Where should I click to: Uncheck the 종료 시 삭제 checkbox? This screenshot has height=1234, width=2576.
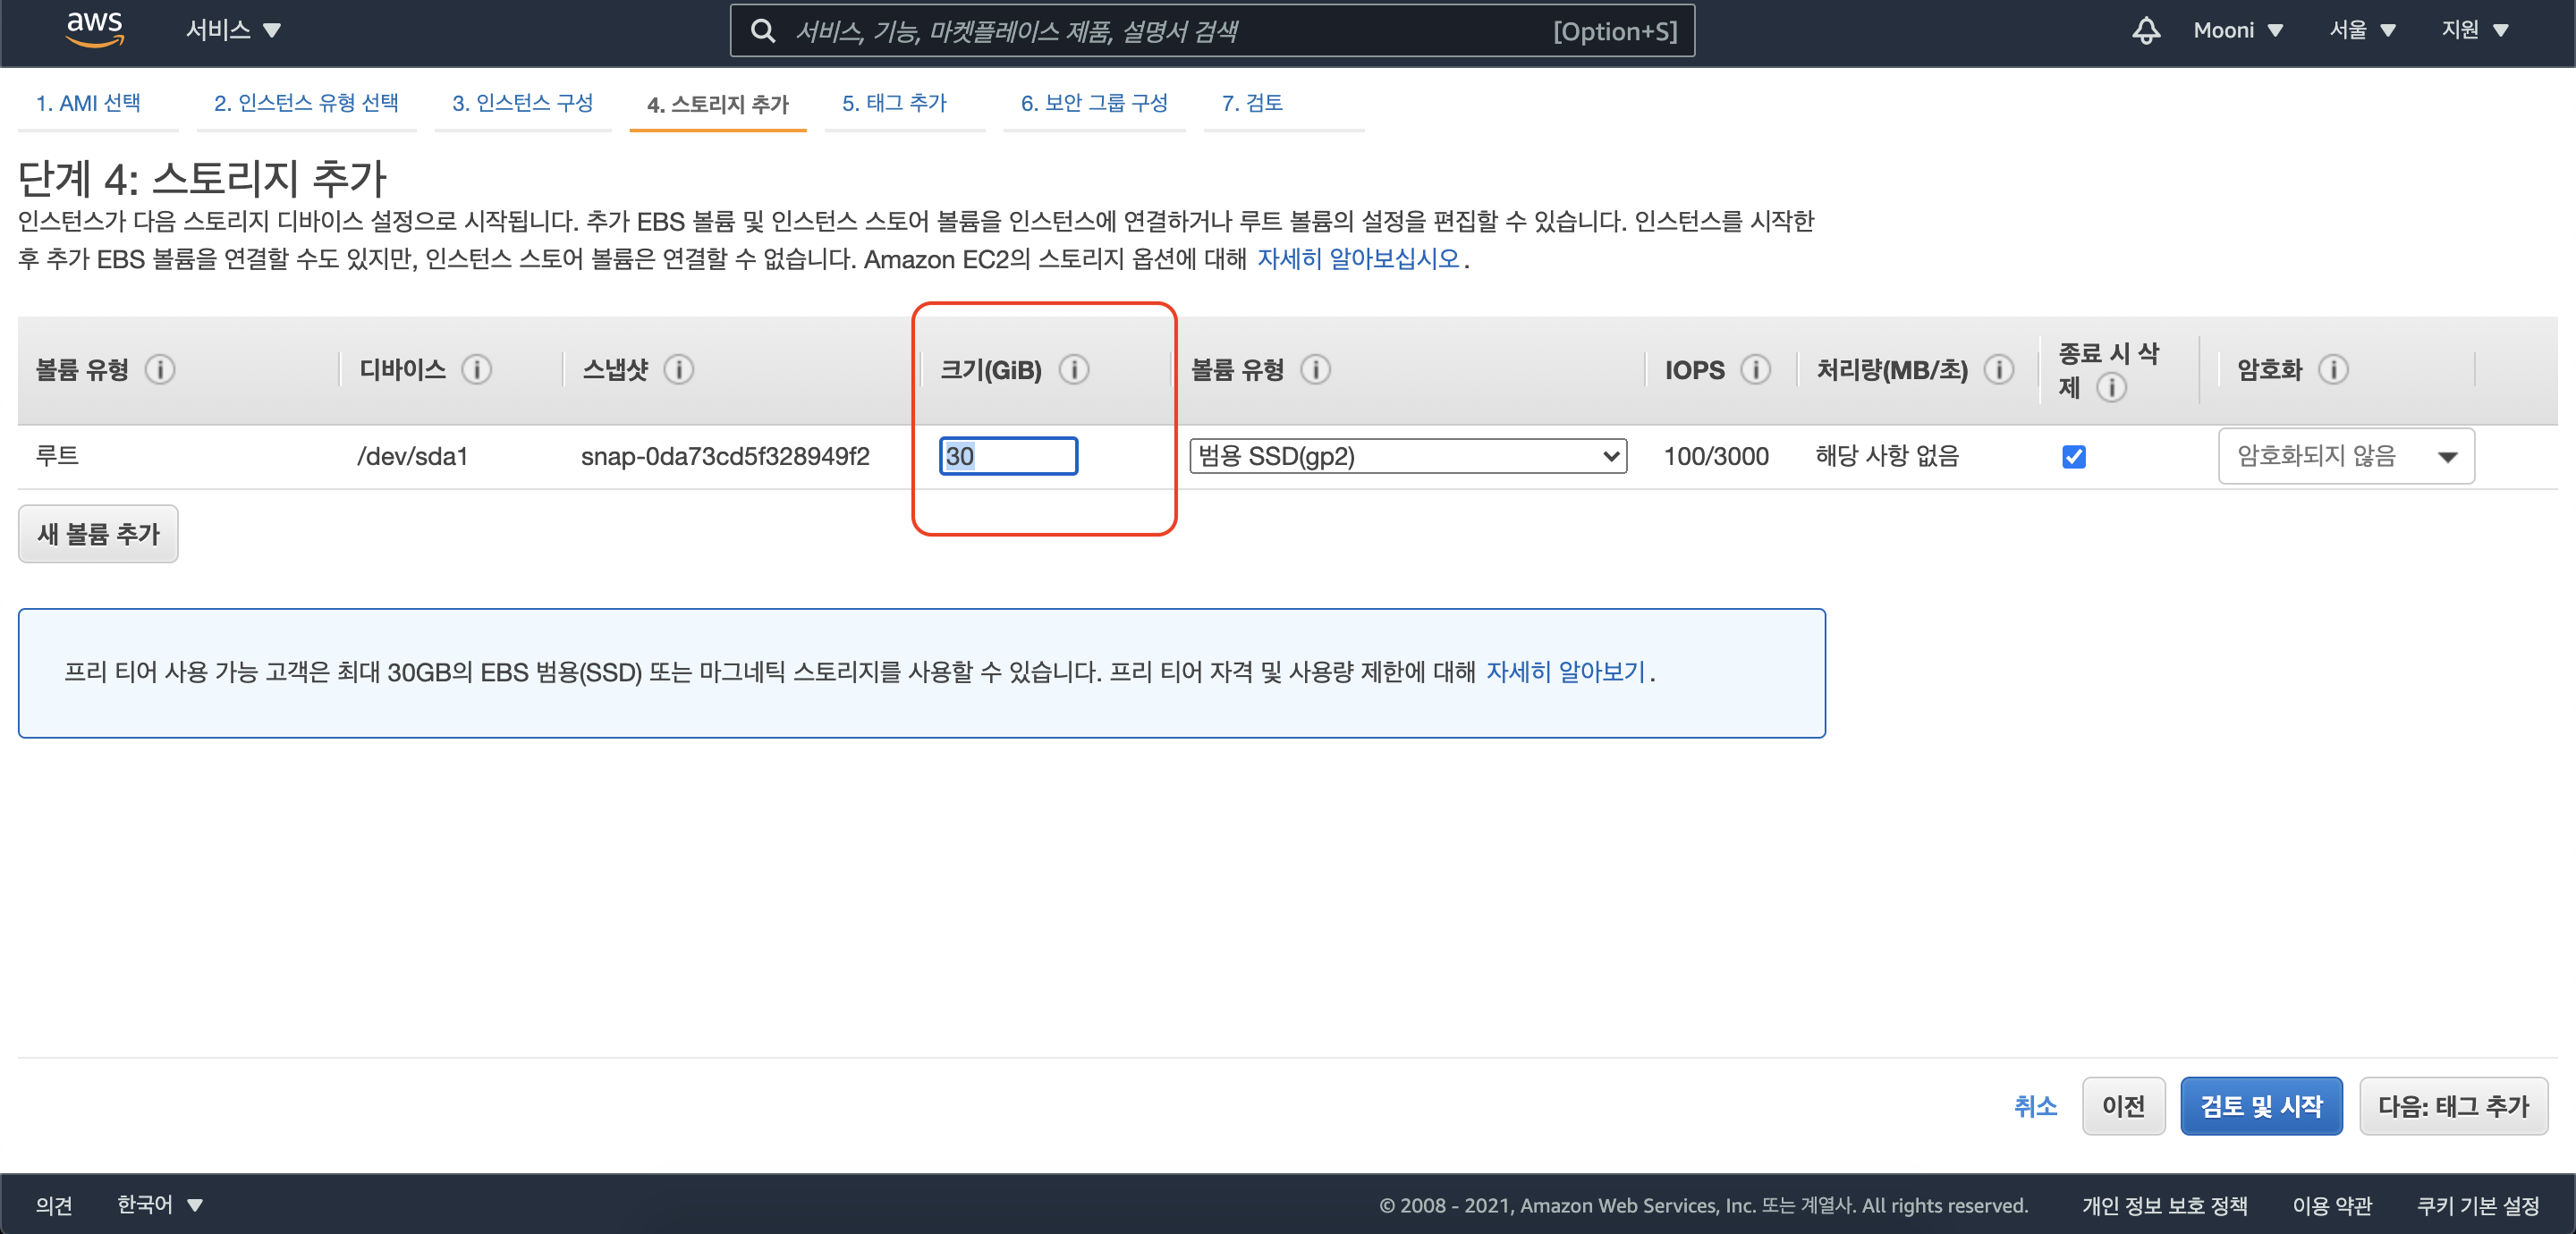2074,457
